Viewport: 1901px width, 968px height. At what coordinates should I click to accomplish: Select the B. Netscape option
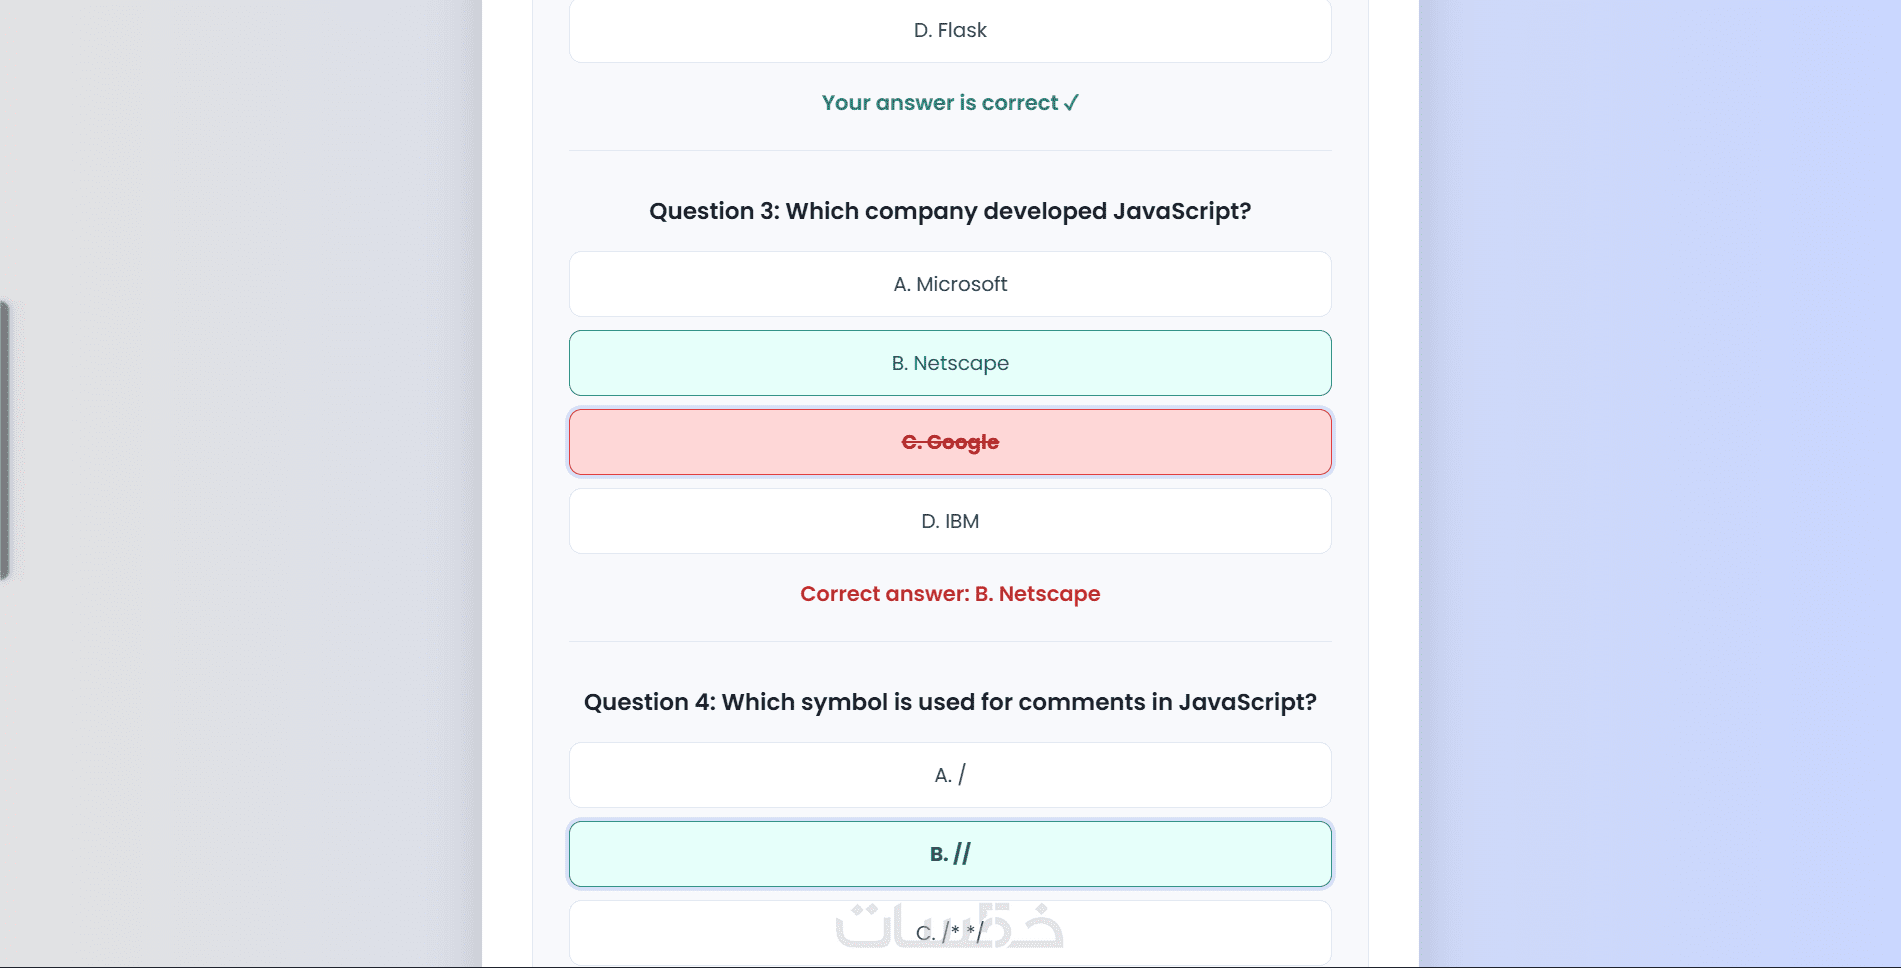click(x=950, y=363)
